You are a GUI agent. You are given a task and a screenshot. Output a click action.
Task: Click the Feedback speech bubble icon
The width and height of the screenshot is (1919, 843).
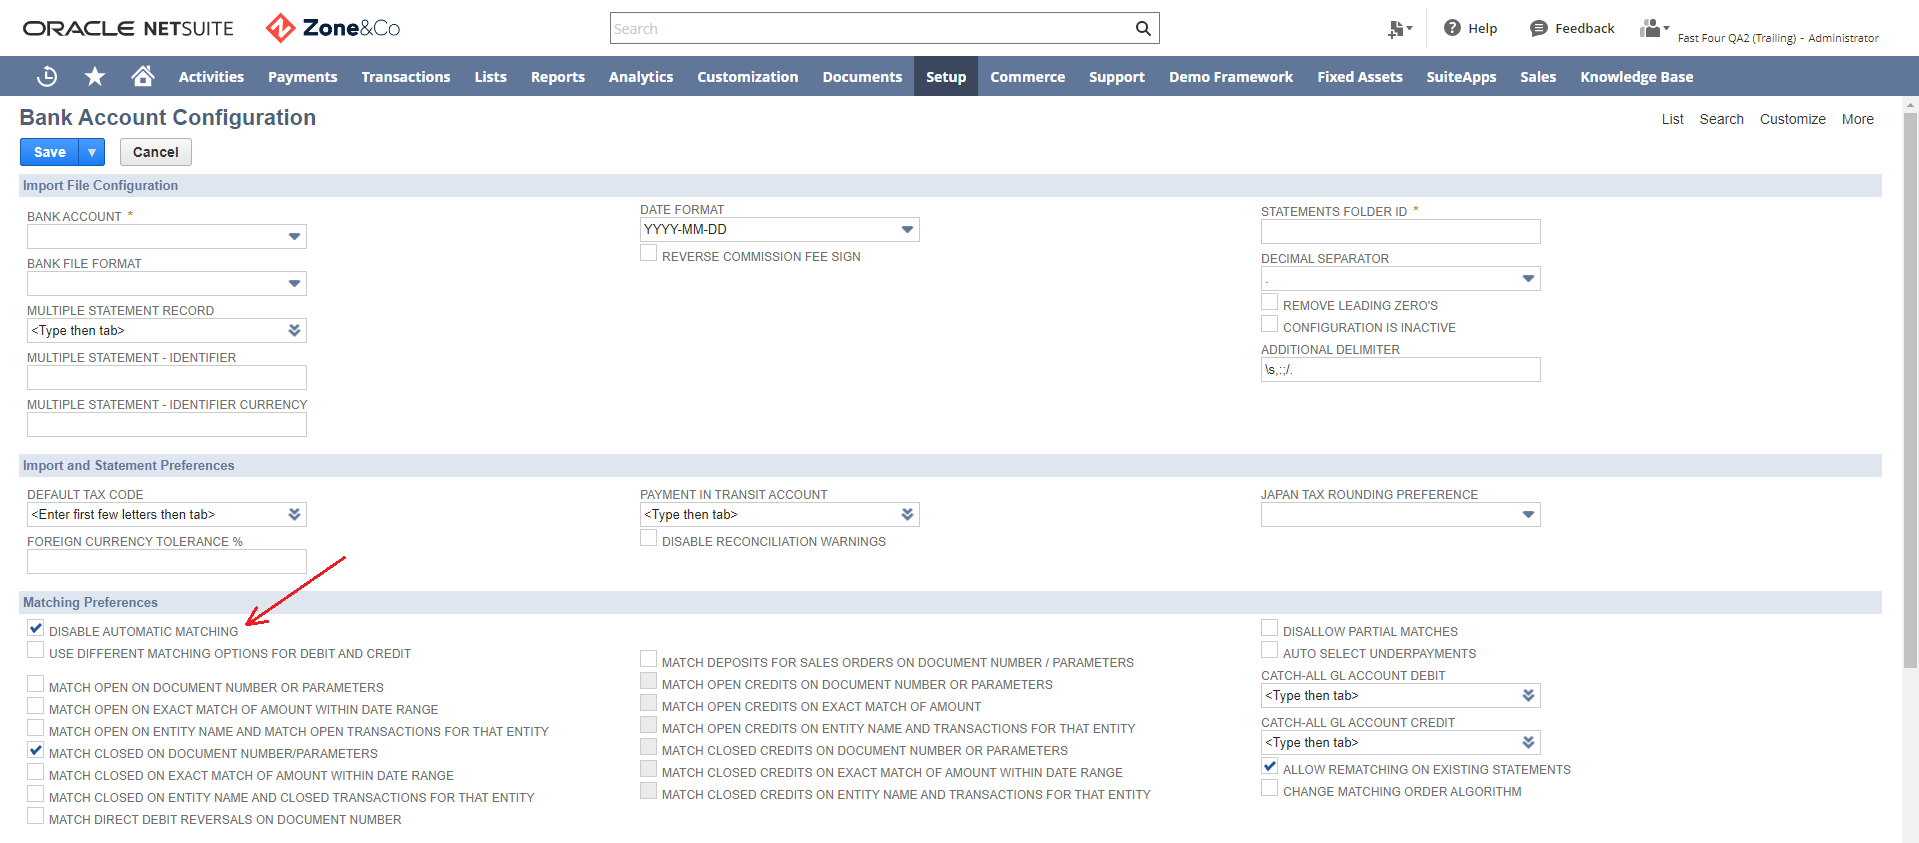pos(1538,28)
